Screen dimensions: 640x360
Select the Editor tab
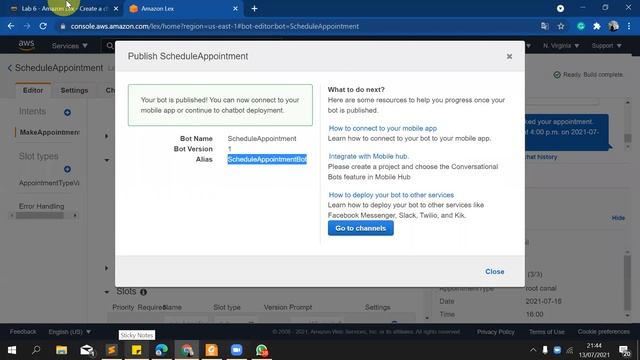33,90
